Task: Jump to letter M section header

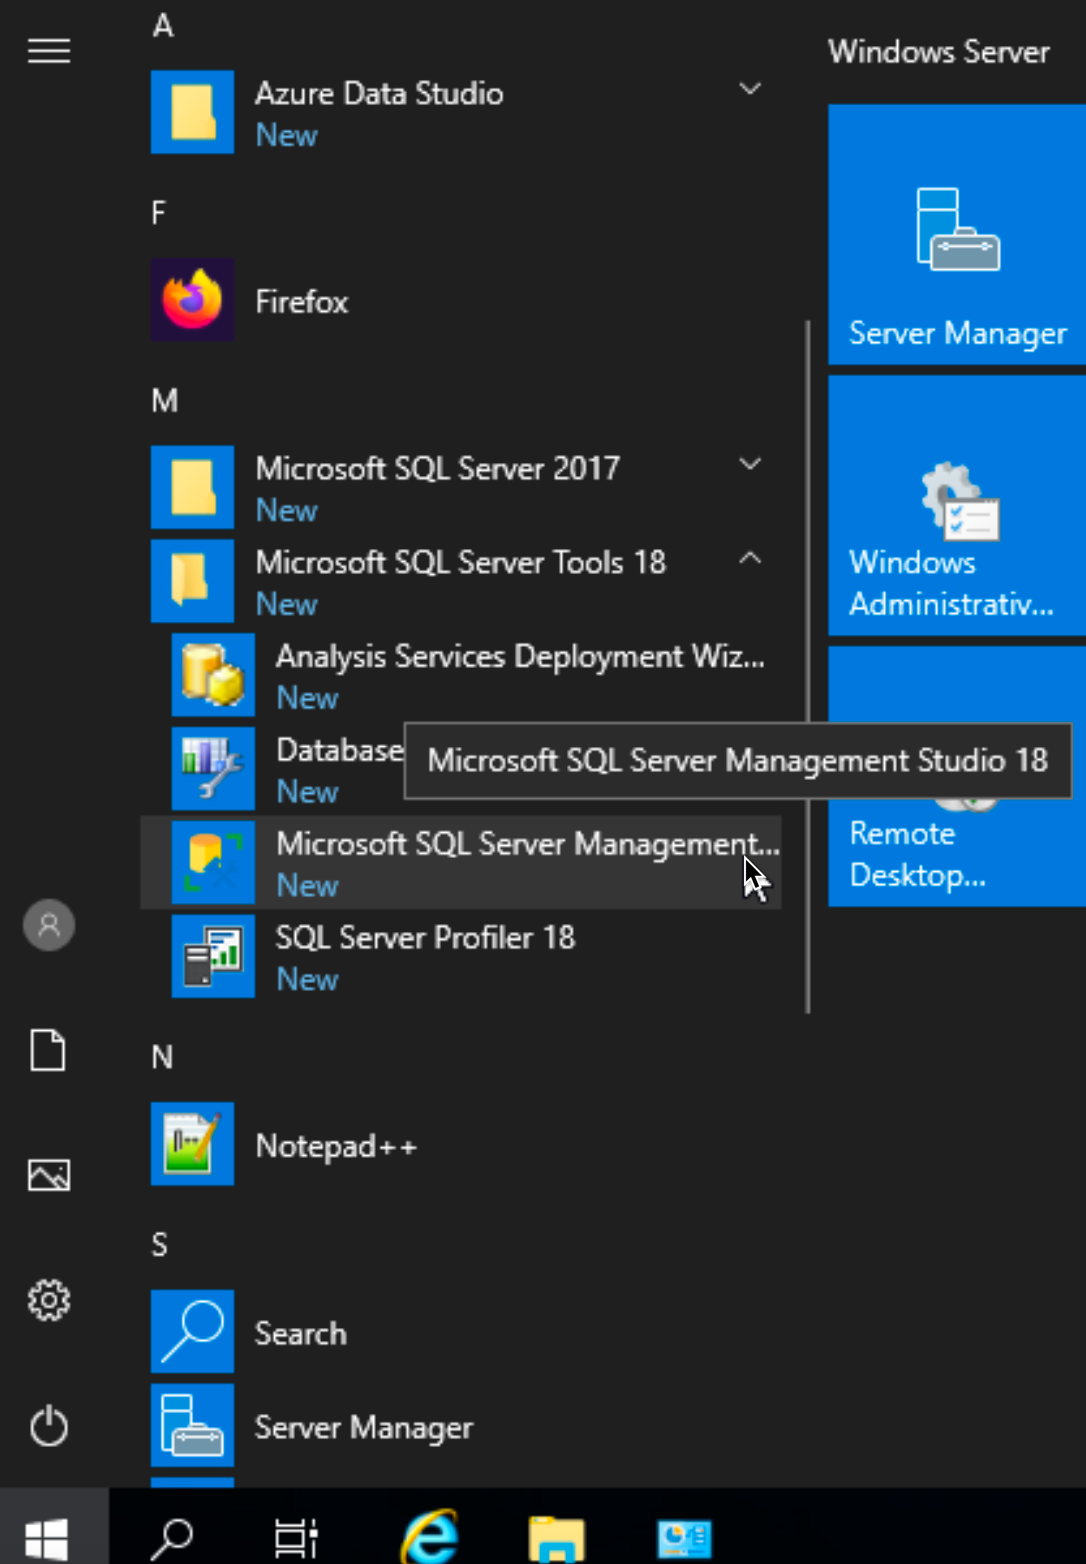Action: coord(164,401)
